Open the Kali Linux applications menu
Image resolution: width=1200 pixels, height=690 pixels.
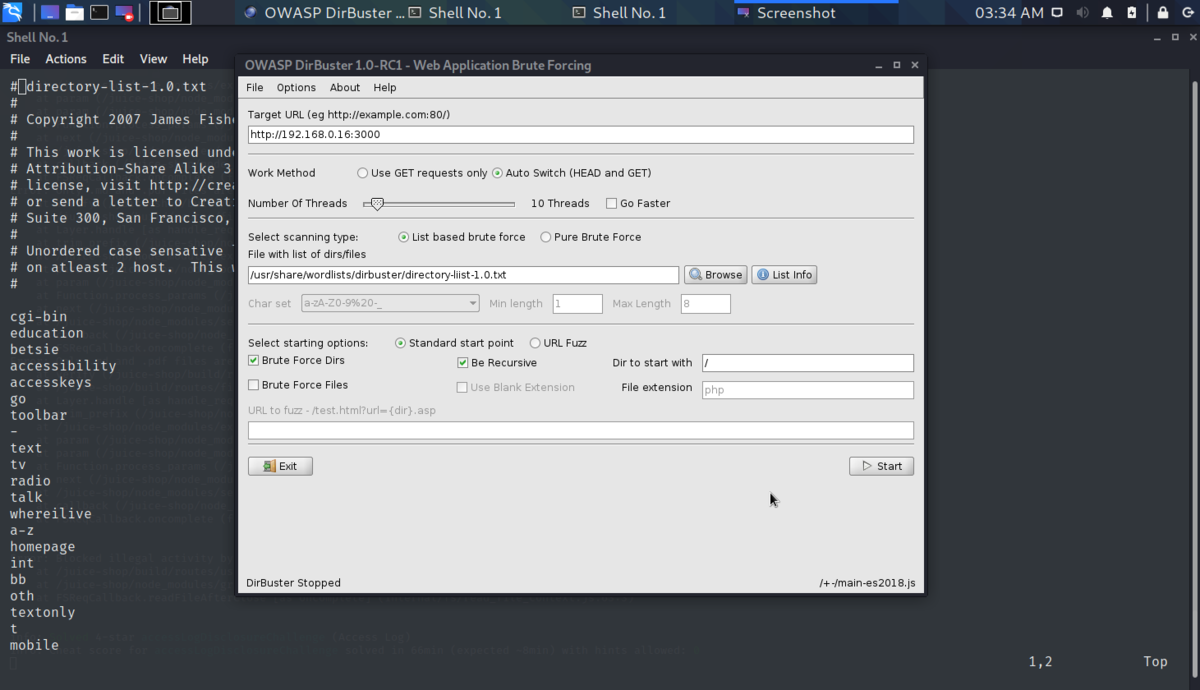pos(13,13)
